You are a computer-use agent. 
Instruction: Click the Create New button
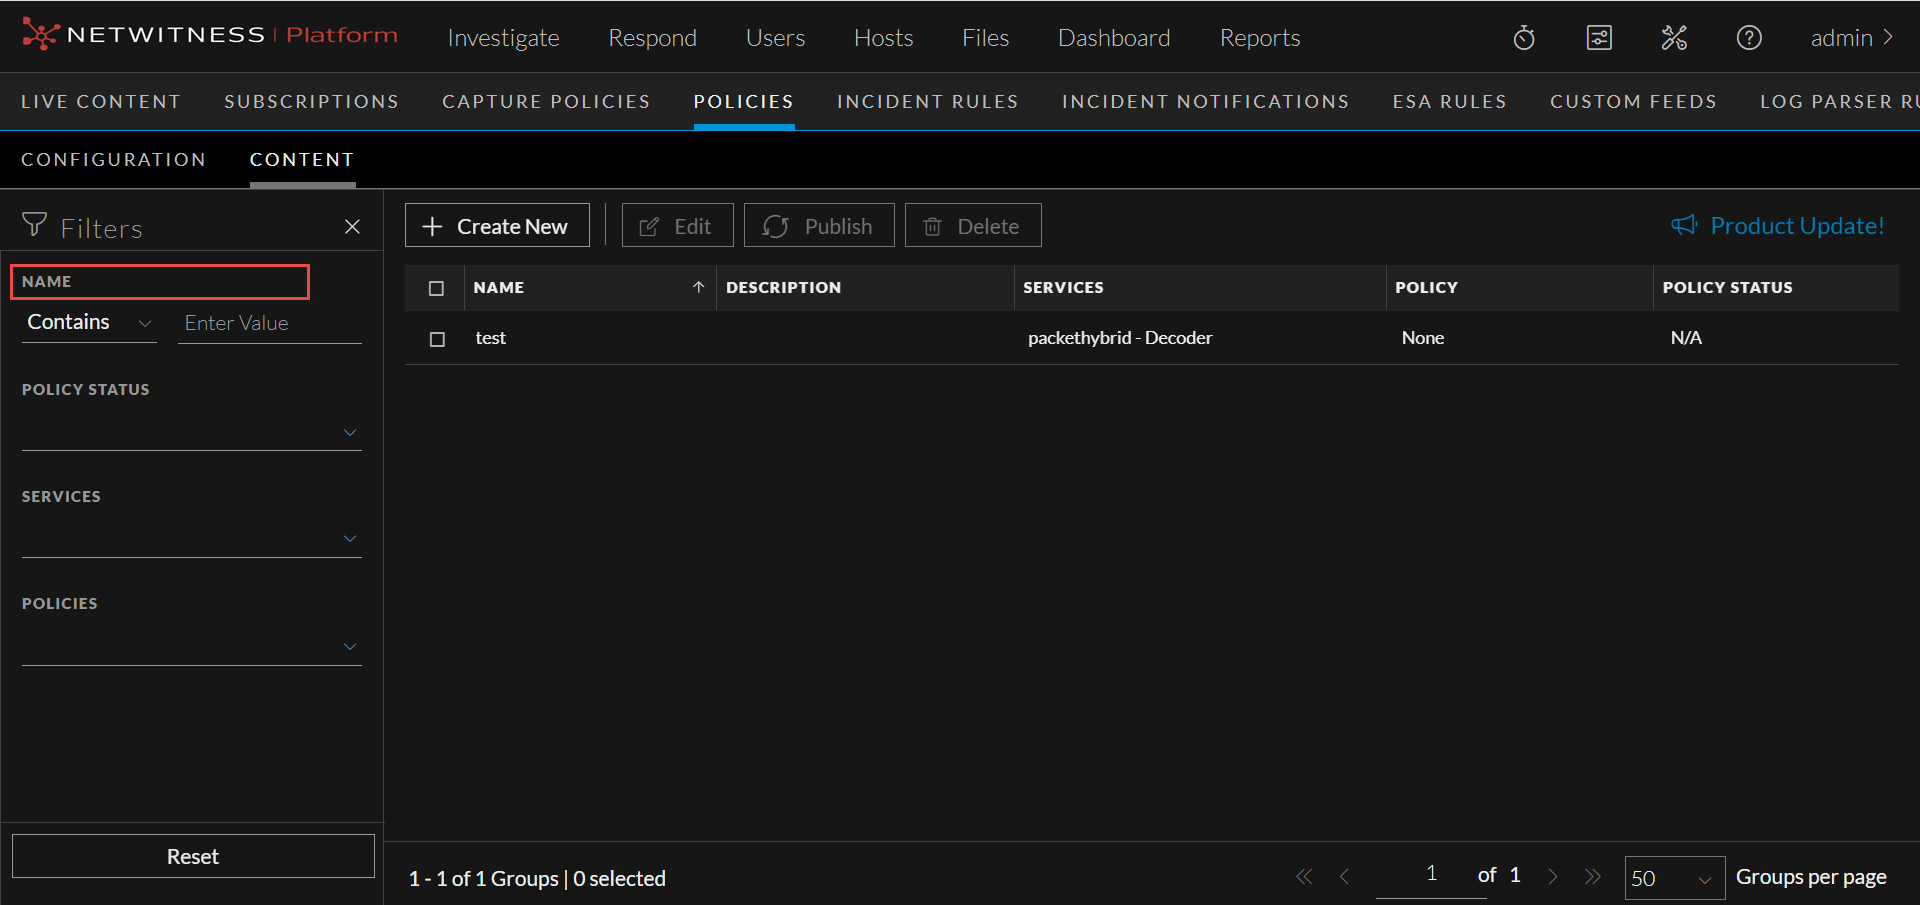(x=497, y=225)
